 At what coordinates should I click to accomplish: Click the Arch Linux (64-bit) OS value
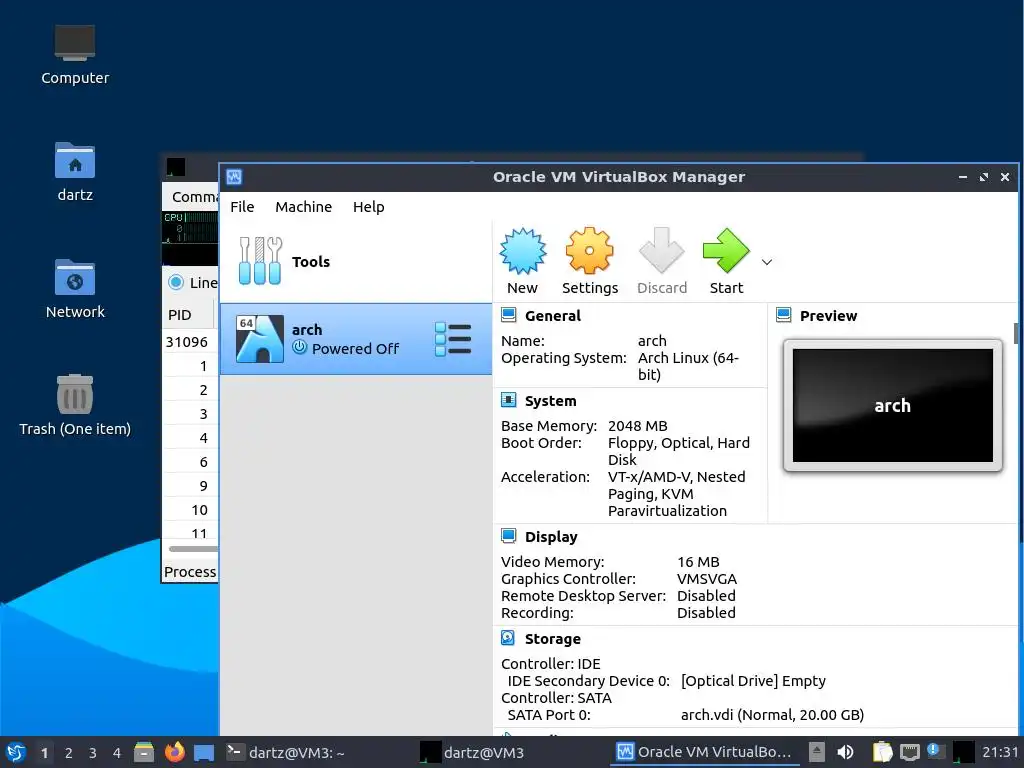point(688,366)
